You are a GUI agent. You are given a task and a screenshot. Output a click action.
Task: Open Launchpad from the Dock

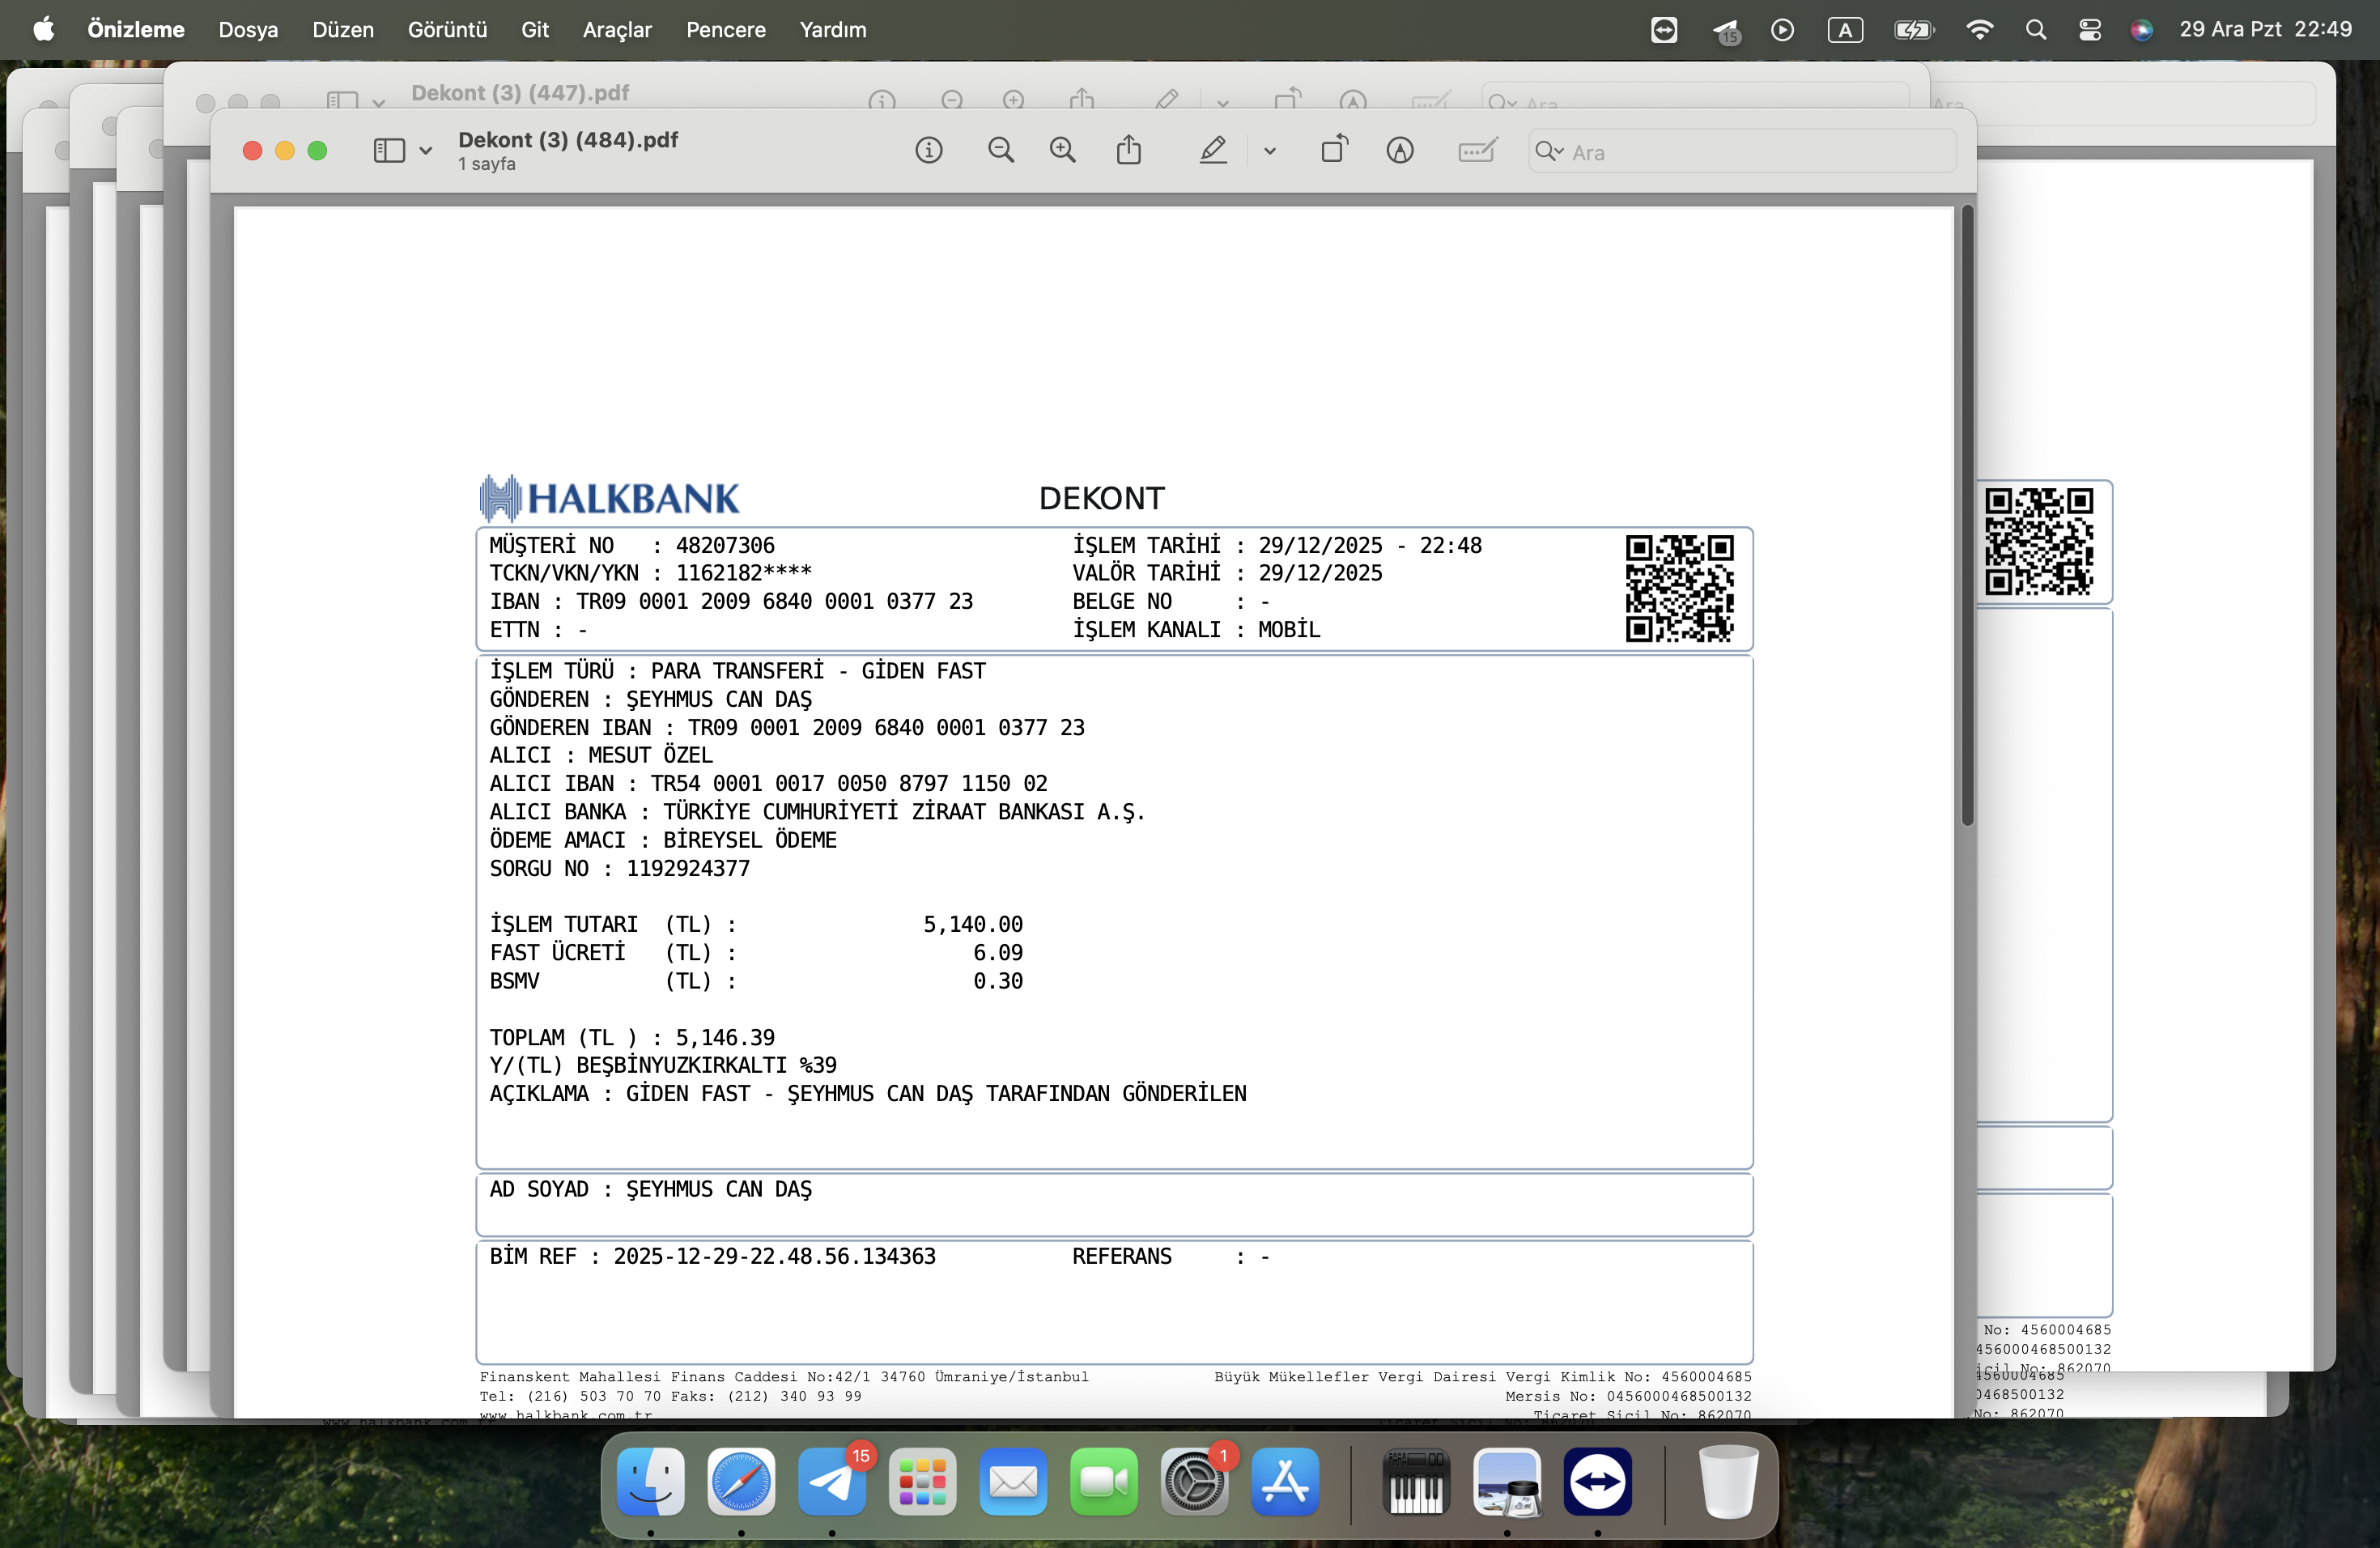click(922, 1481)
